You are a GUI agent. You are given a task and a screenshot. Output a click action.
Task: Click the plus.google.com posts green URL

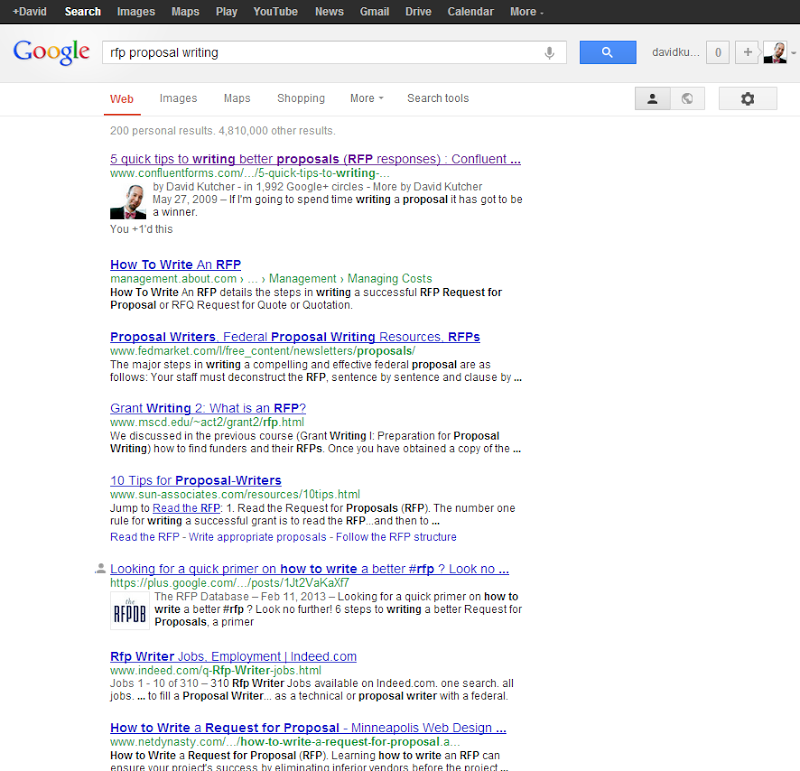pyautogui.click(x=230, y=583)
